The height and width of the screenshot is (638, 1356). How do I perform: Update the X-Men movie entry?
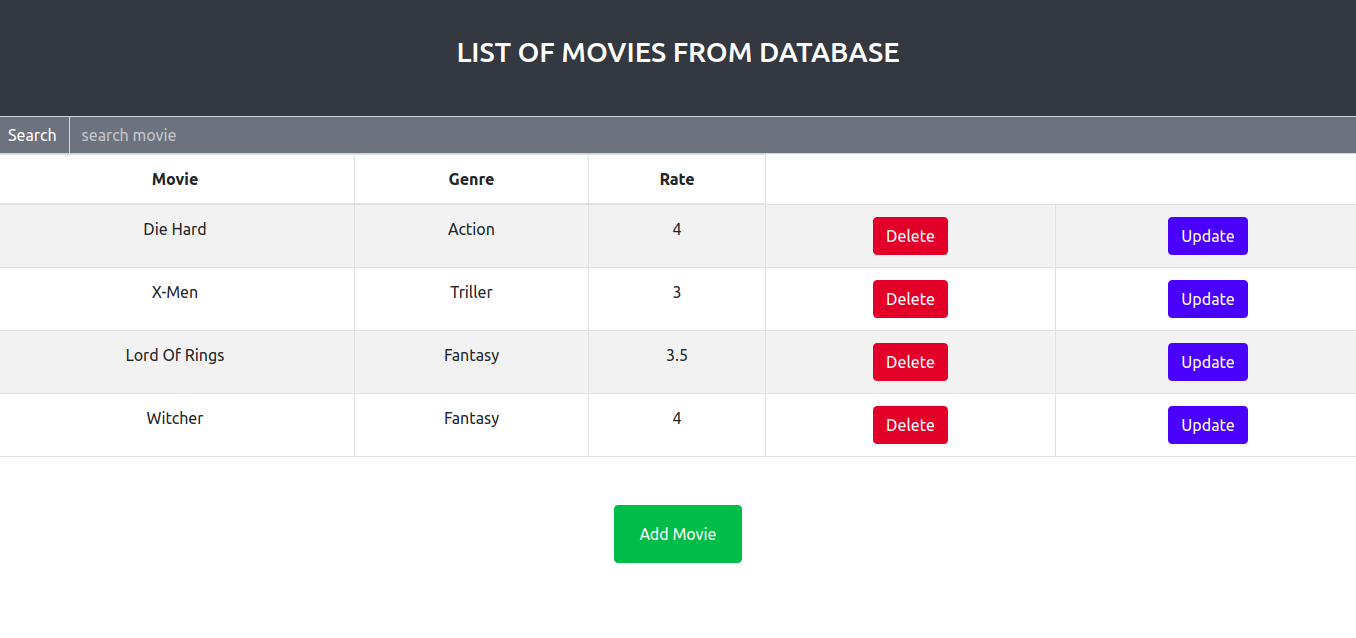point(1207,299)
